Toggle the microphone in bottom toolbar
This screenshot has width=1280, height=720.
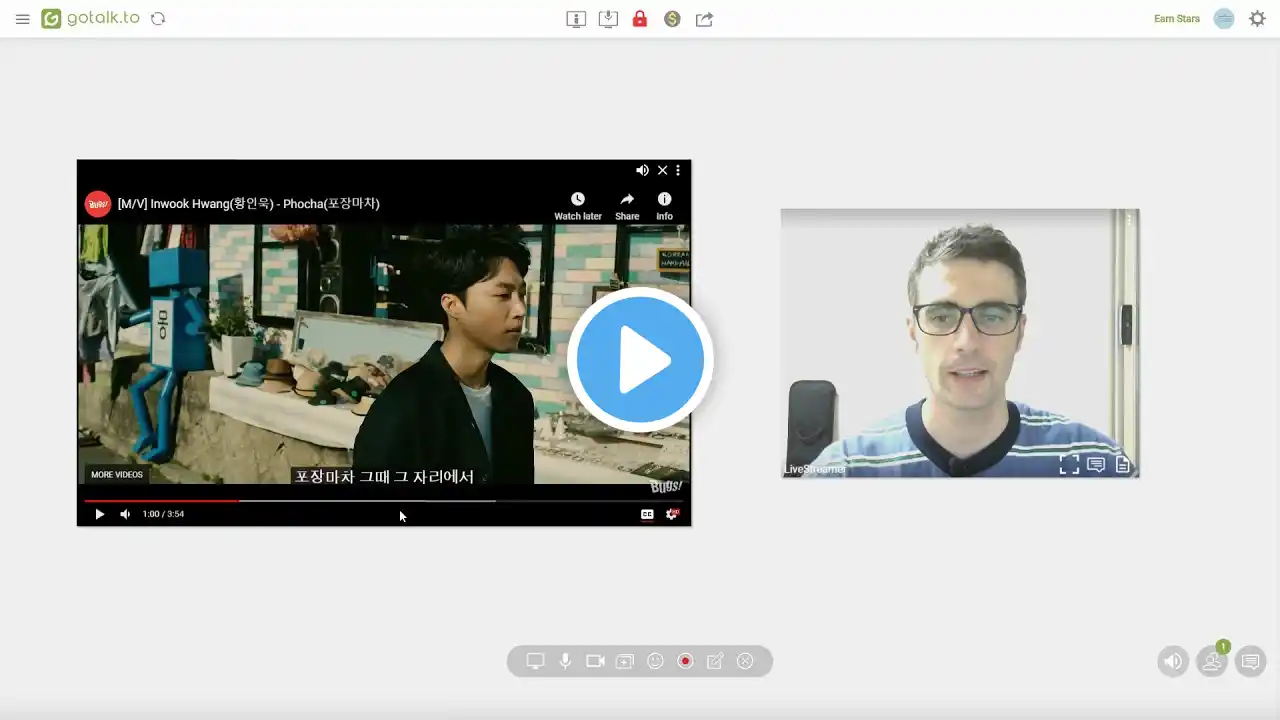click(x=565, y=661)
